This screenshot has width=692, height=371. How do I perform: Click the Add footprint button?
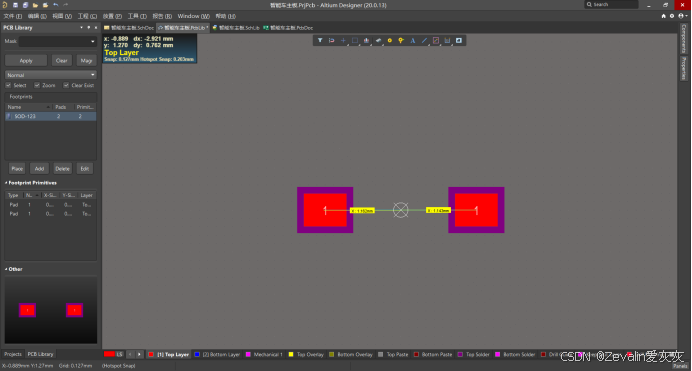click(39, 169)
